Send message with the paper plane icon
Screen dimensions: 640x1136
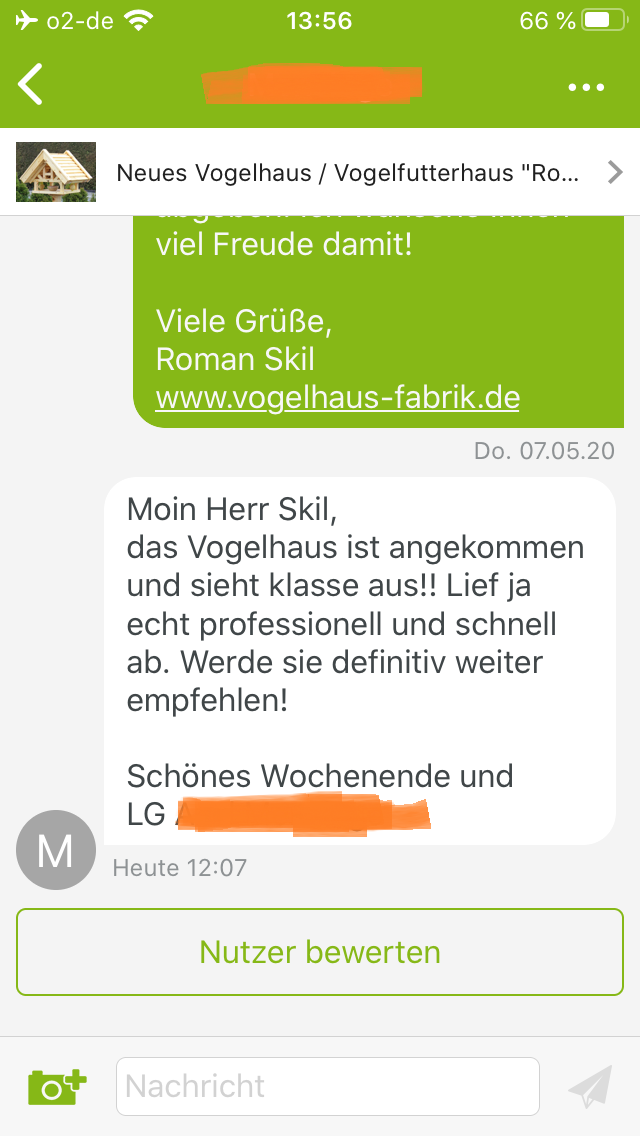coord(591,1086)
